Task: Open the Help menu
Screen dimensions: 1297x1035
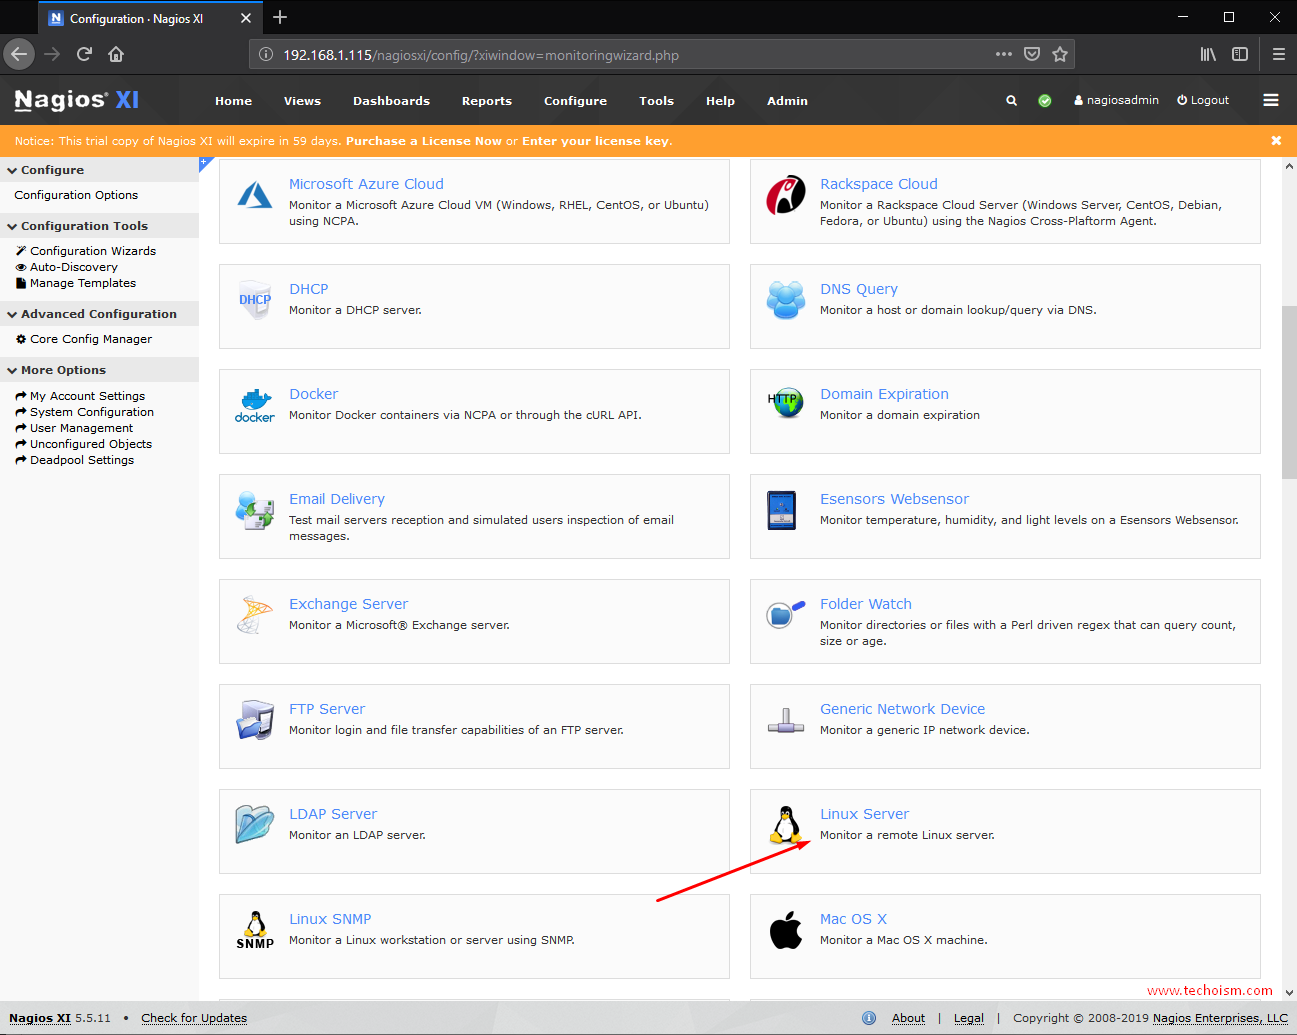Action: [720, 101]
